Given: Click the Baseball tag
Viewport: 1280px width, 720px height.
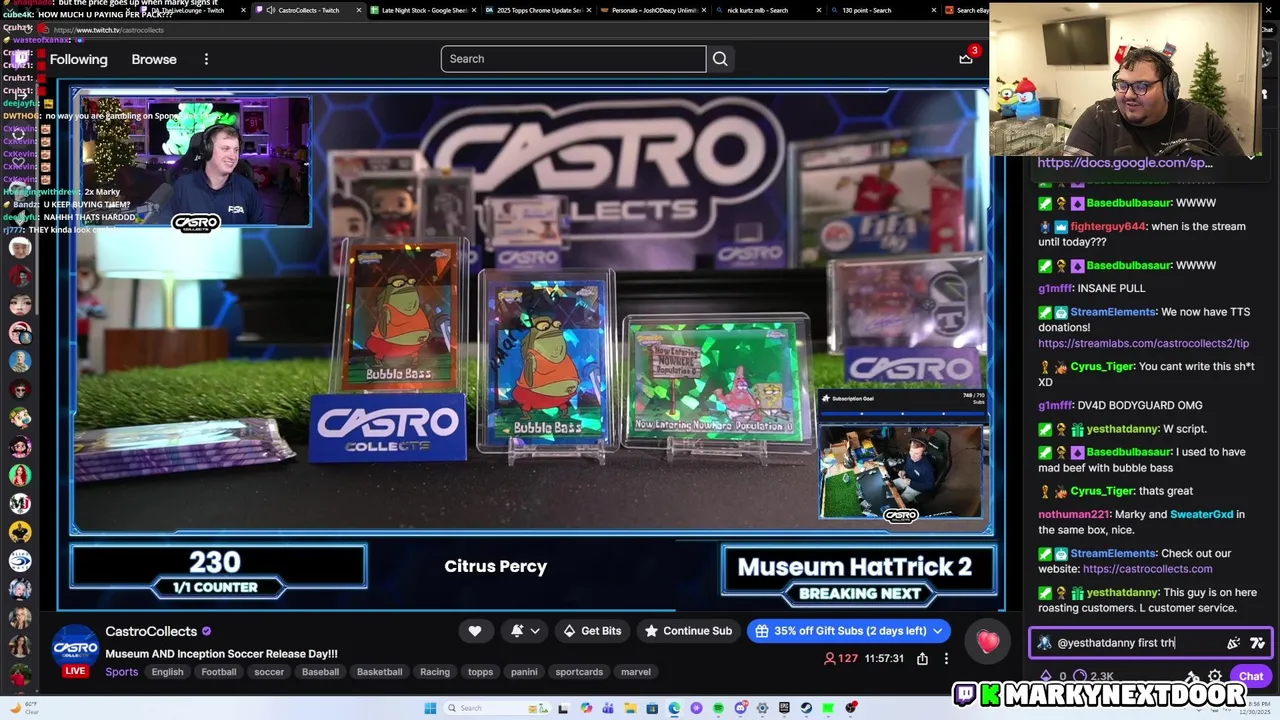Looking at the screenshot, I should coord(320,672).
